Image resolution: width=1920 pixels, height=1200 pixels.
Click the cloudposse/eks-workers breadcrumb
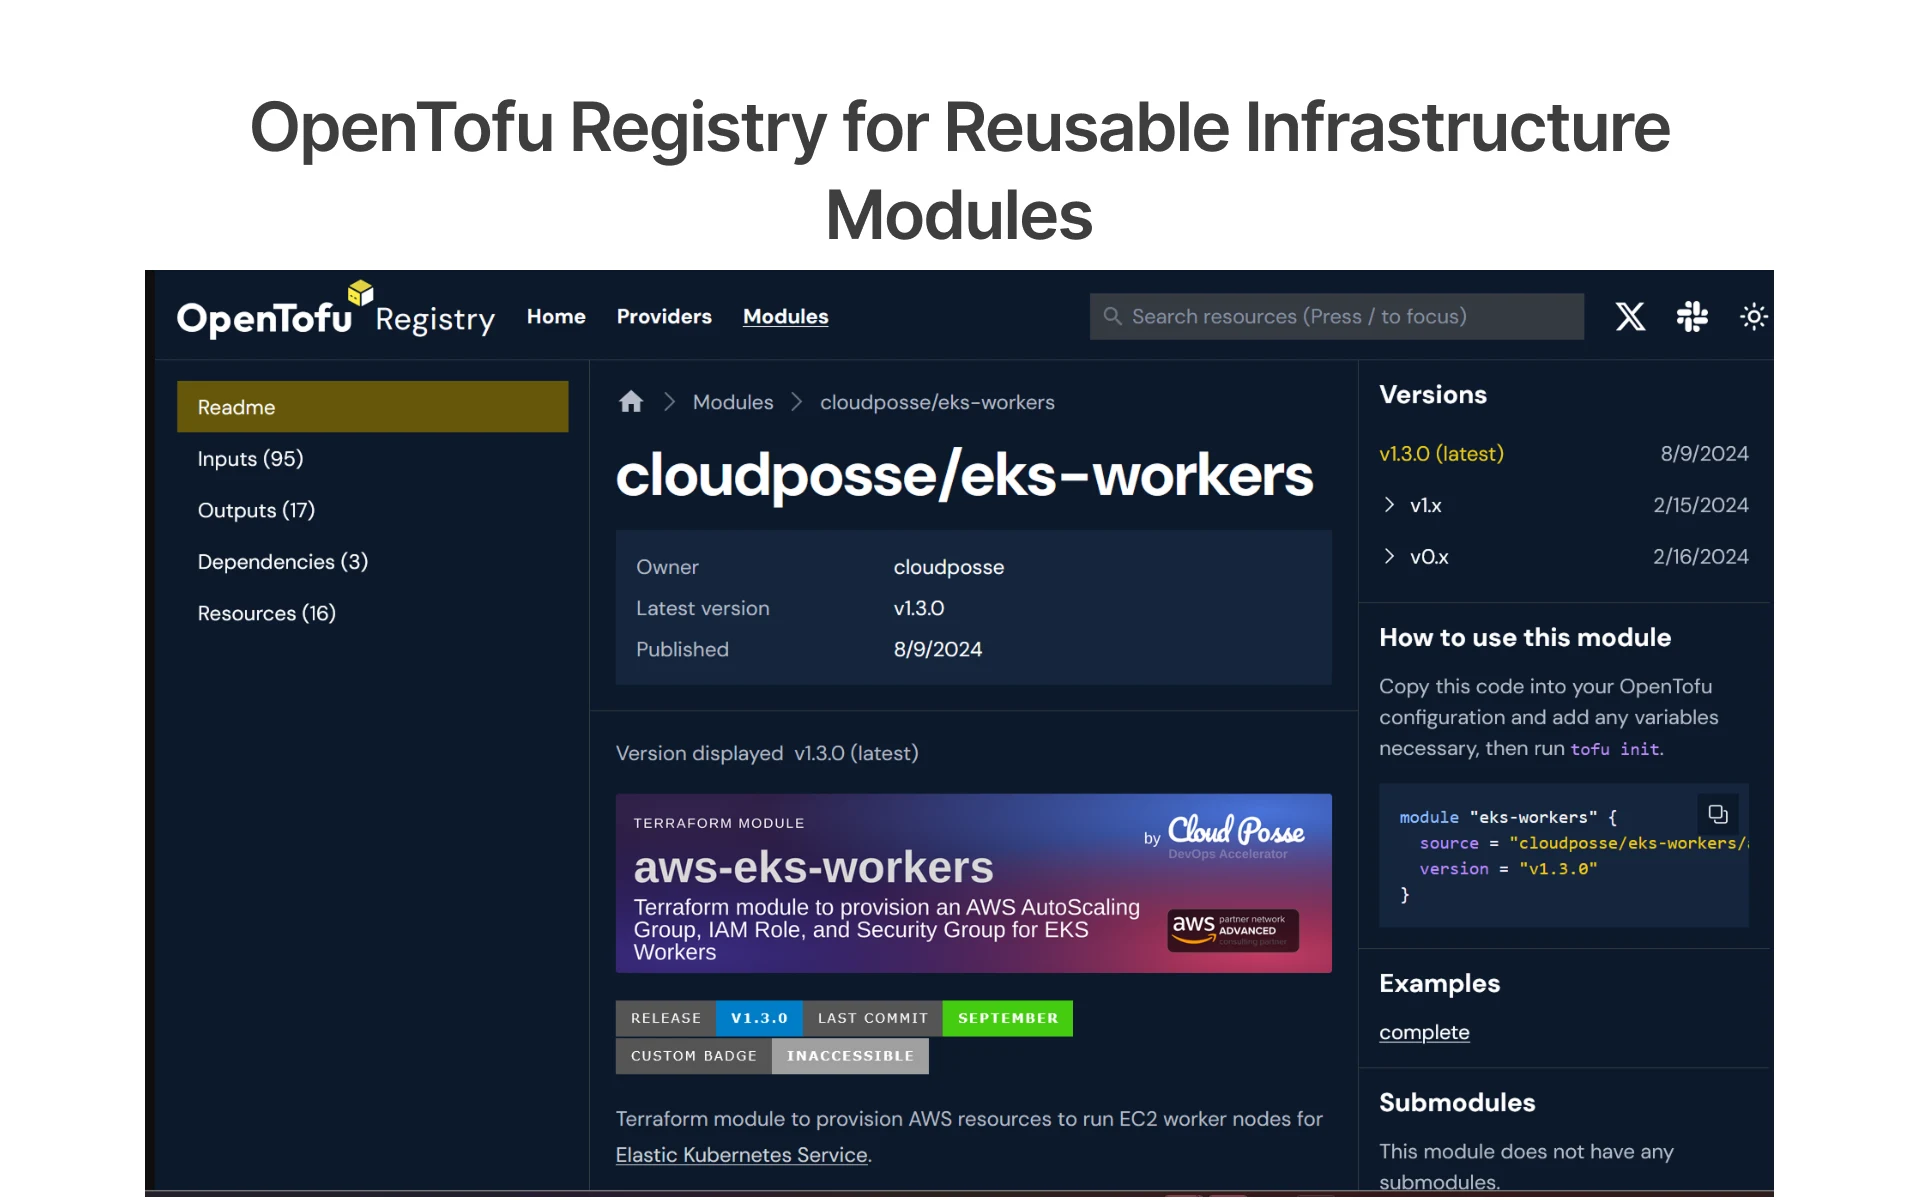[x=937, y=402]
